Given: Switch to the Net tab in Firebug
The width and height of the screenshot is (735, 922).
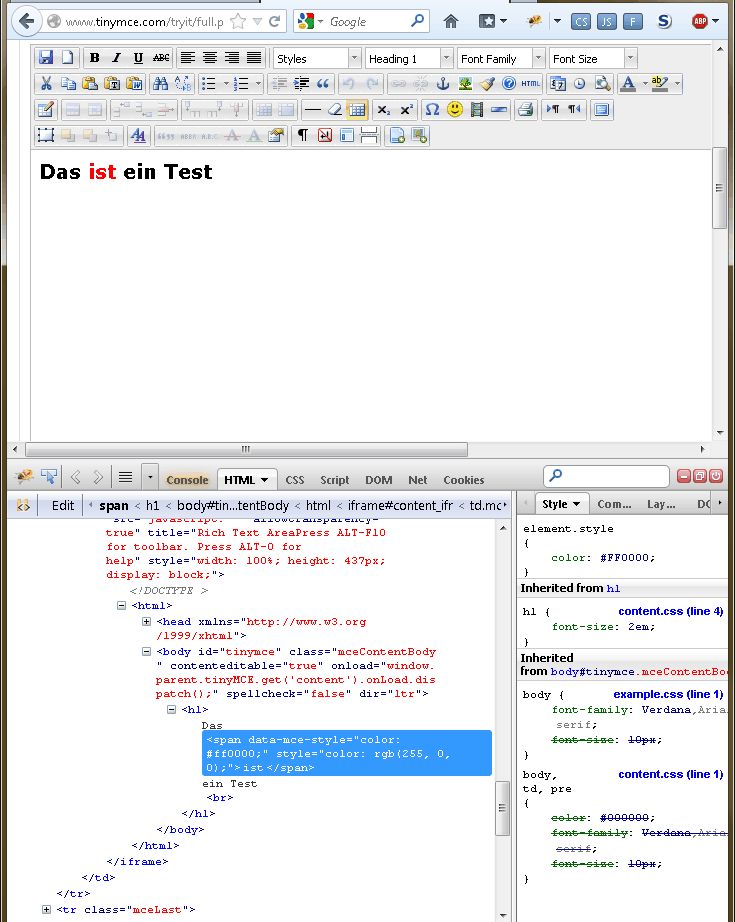Looking at the screenshot, I should (417, 480).
